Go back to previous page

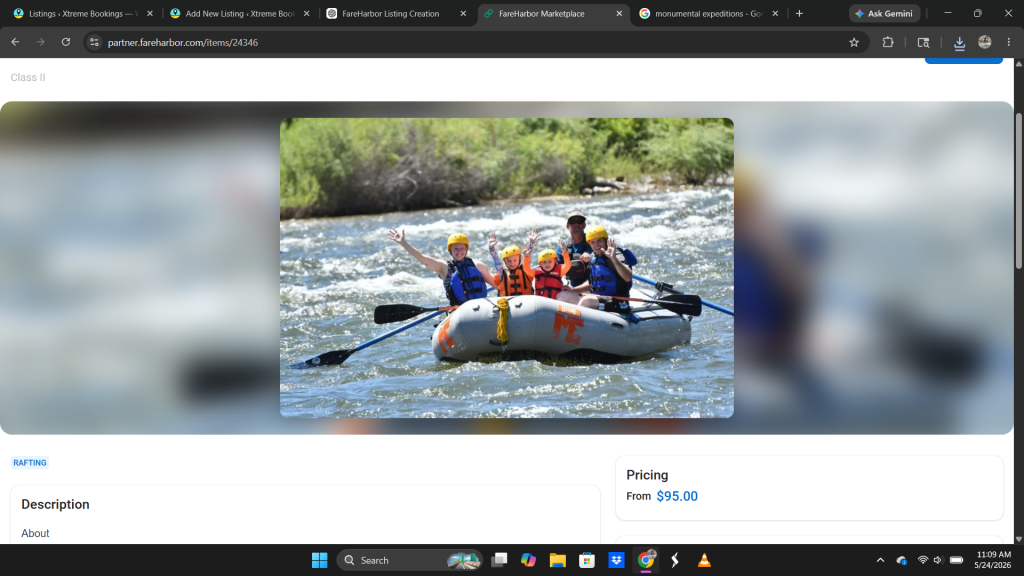(15, 42)
